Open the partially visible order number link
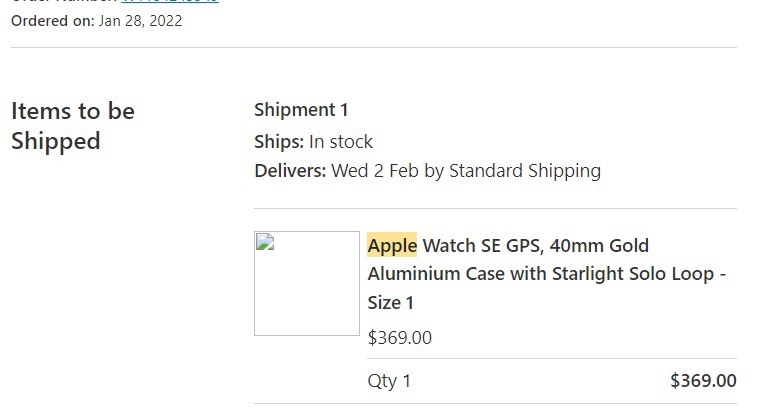The height and width of the screenshot is (408, 771). pos(170,1)
